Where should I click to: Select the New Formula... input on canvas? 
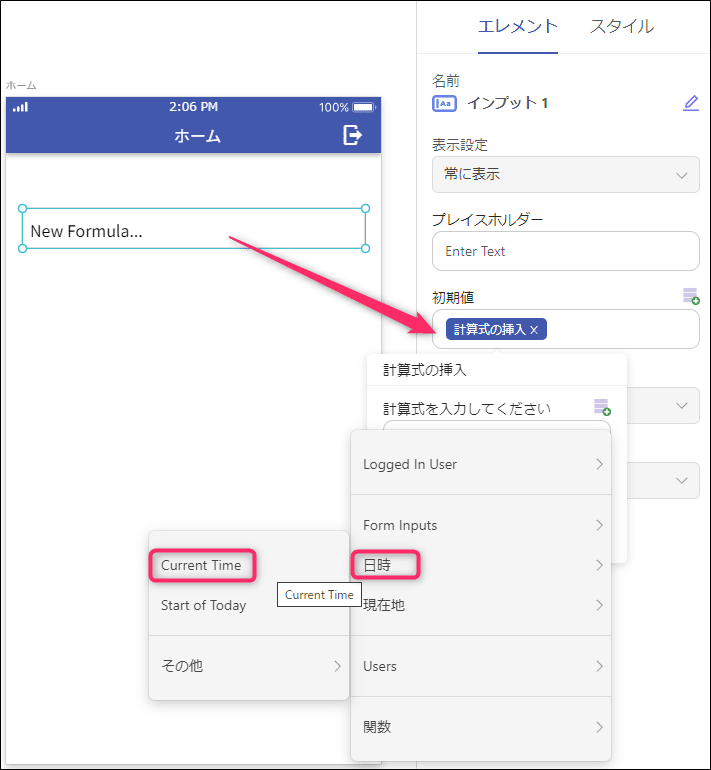pyautogui.click(x=193, y=229)
